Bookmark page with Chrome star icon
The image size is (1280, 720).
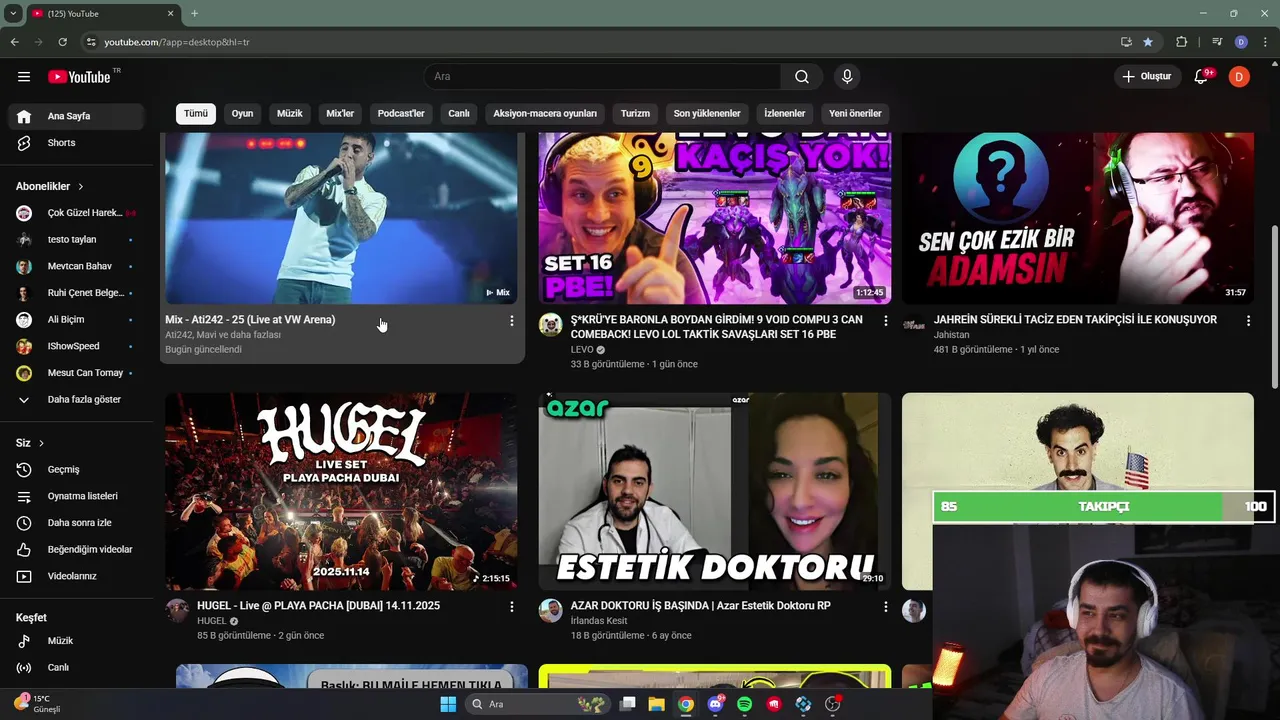1148,42
